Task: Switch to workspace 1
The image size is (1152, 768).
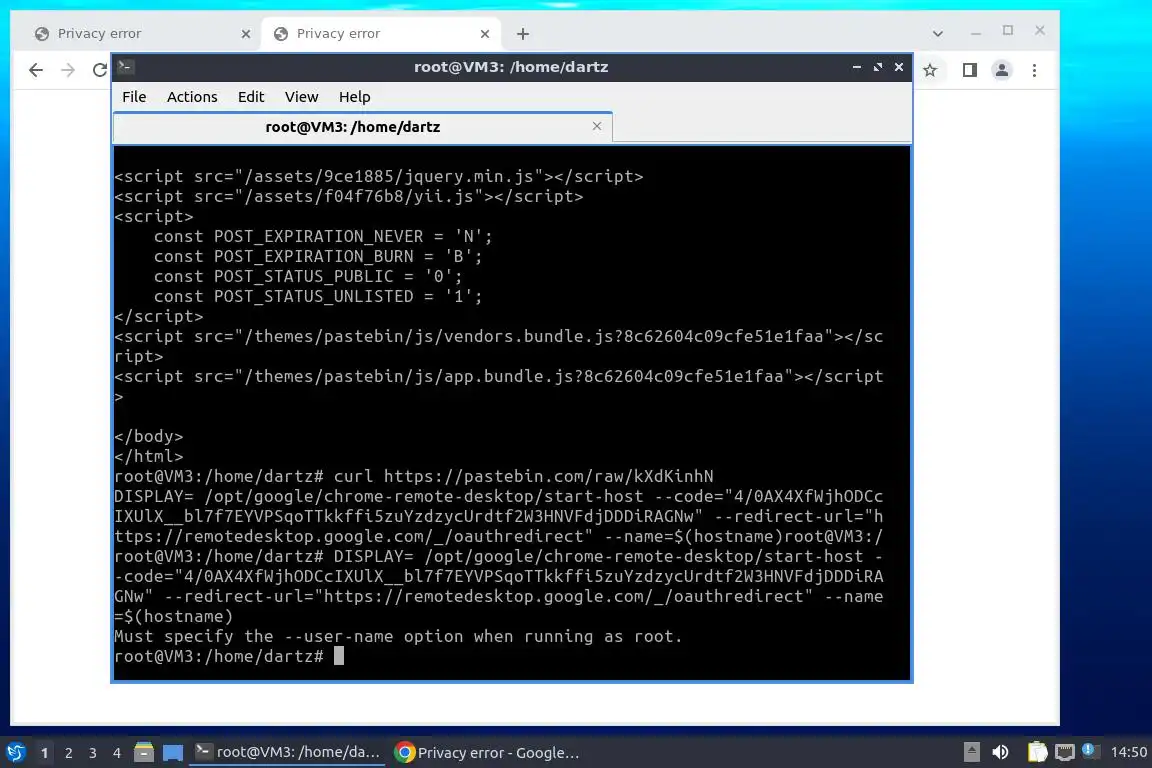Action: 45,753
